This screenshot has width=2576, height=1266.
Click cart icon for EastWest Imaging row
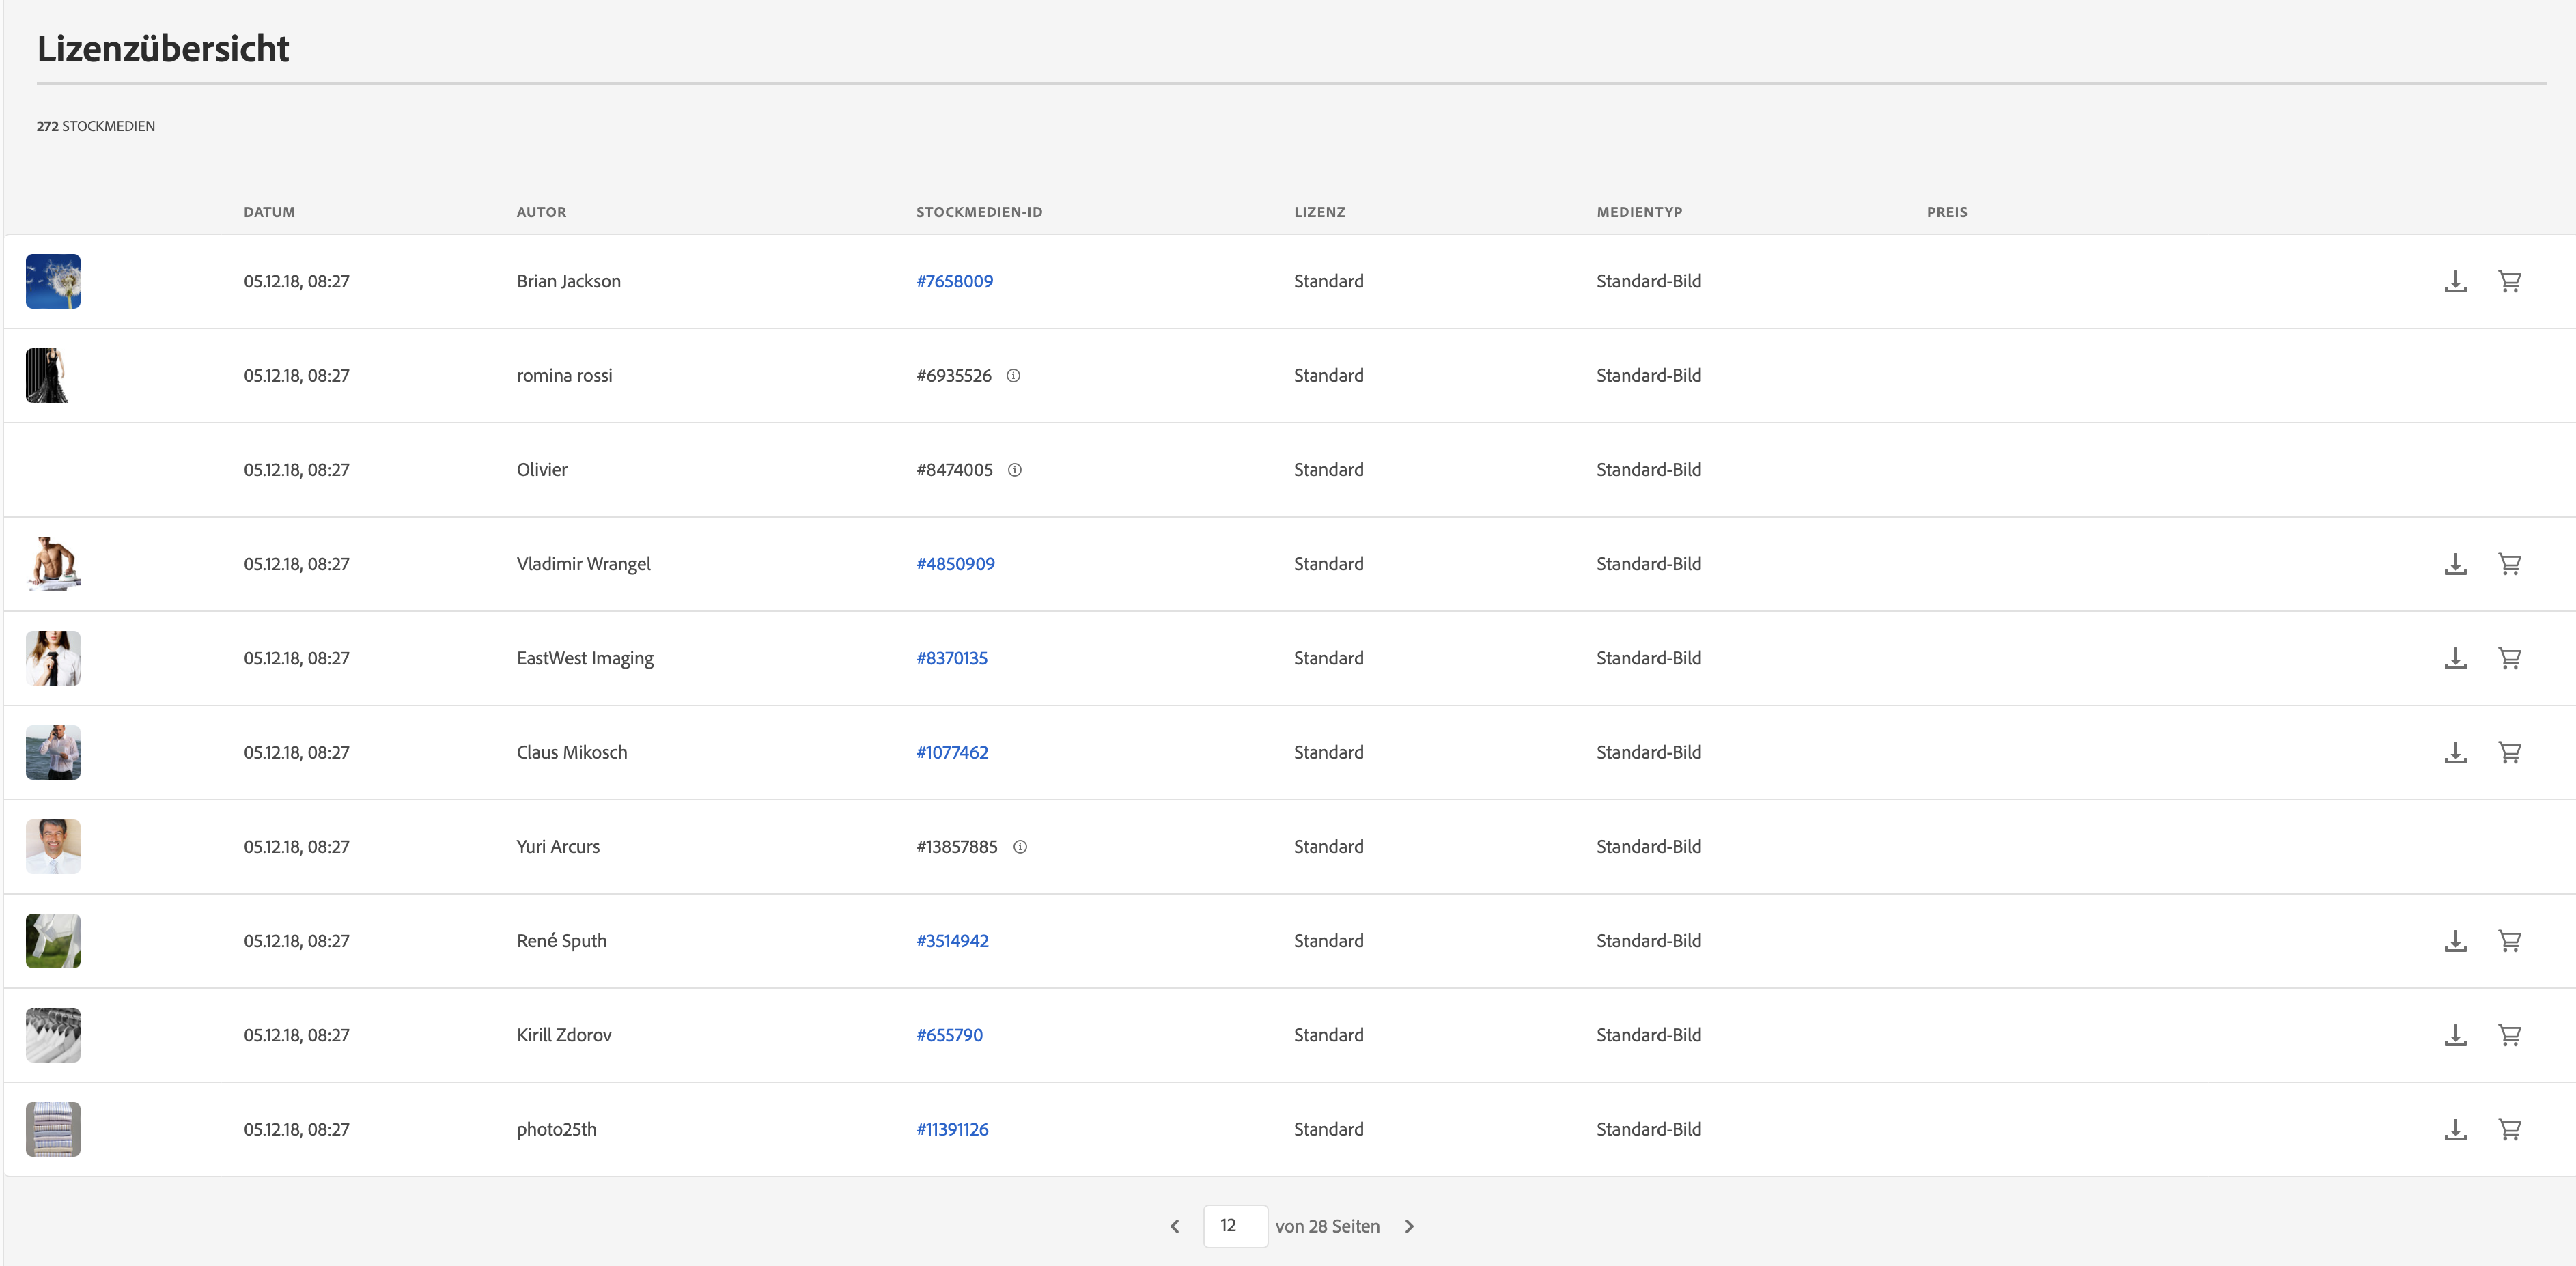[2509, 658]
